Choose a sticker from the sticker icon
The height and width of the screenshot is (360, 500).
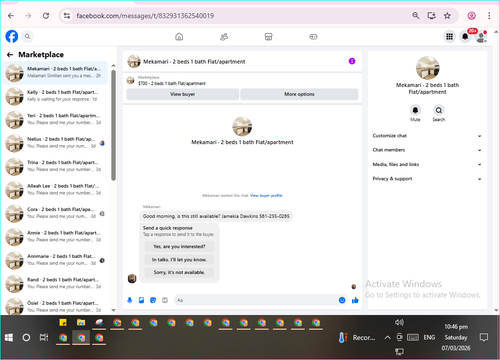[x=153, y=300]
